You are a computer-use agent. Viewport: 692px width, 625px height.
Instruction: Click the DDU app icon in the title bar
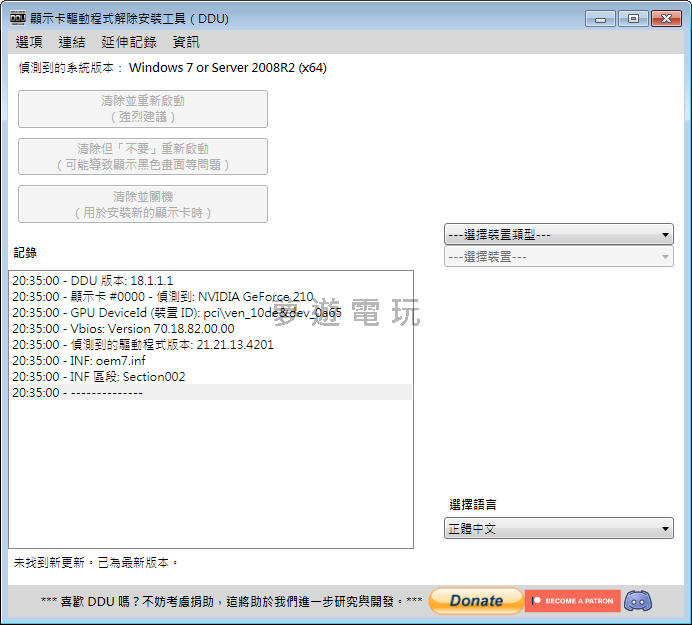coord(18,18)
